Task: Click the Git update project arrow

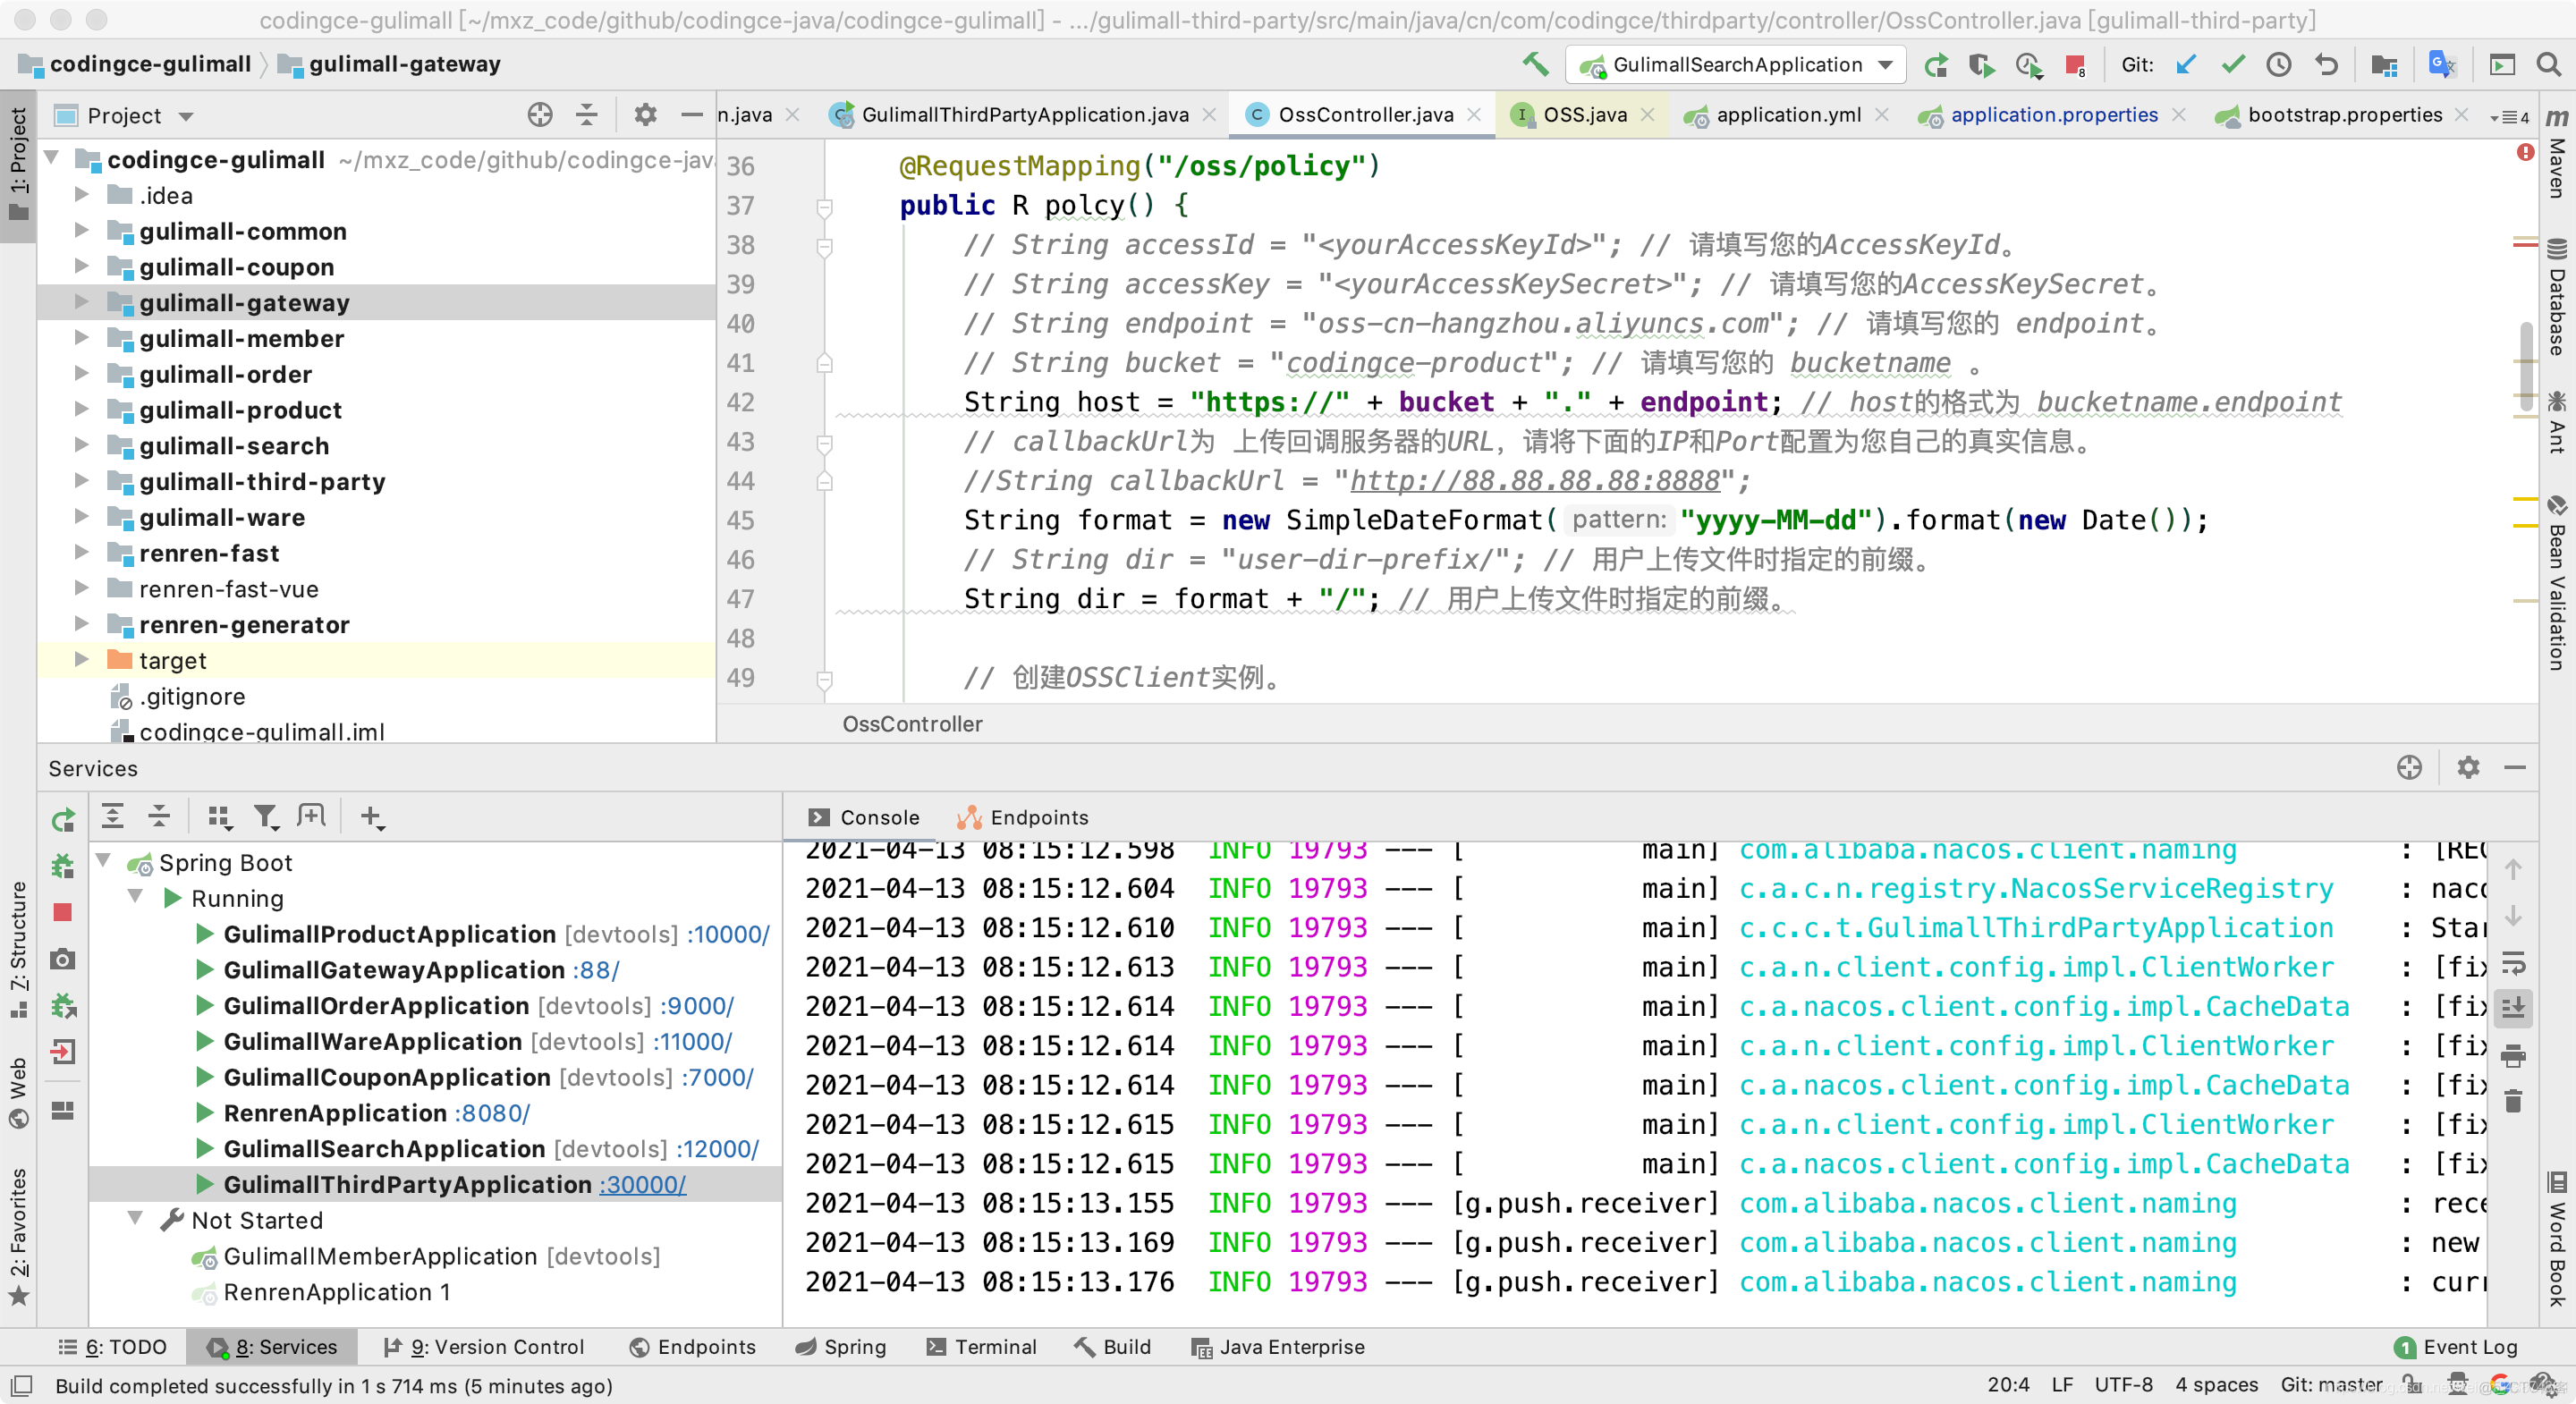Action: [x=2187, y=65]
